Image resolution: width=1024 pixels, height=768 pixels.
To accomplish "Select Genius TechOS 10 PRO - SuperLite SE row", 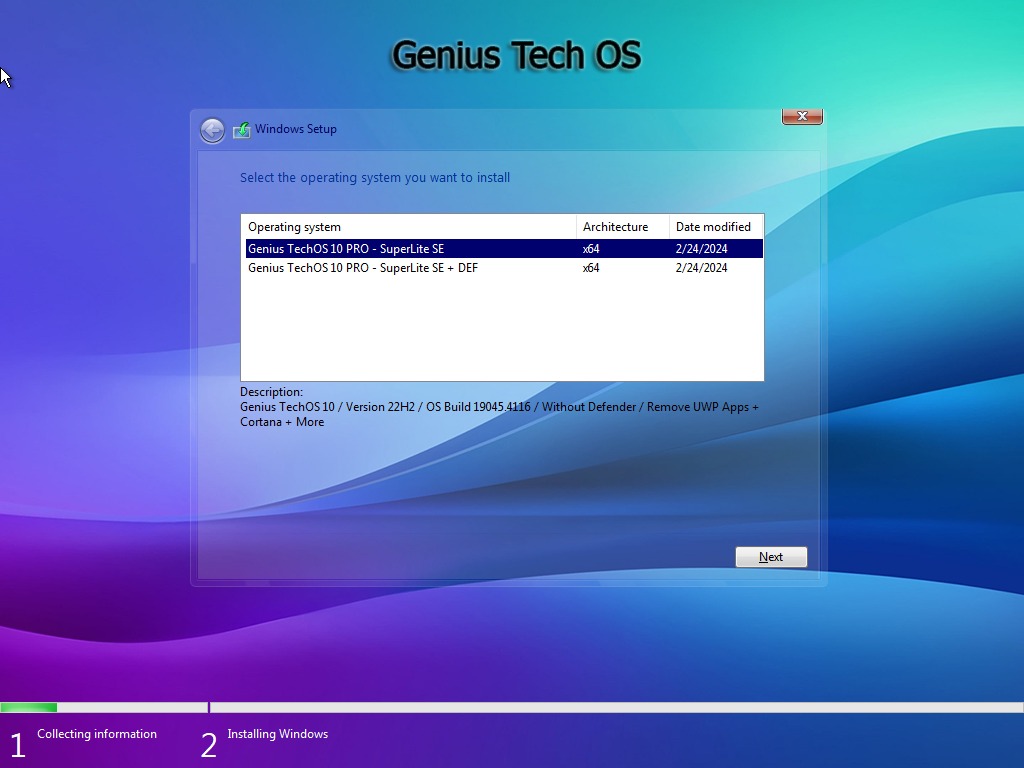I will 504,249.
